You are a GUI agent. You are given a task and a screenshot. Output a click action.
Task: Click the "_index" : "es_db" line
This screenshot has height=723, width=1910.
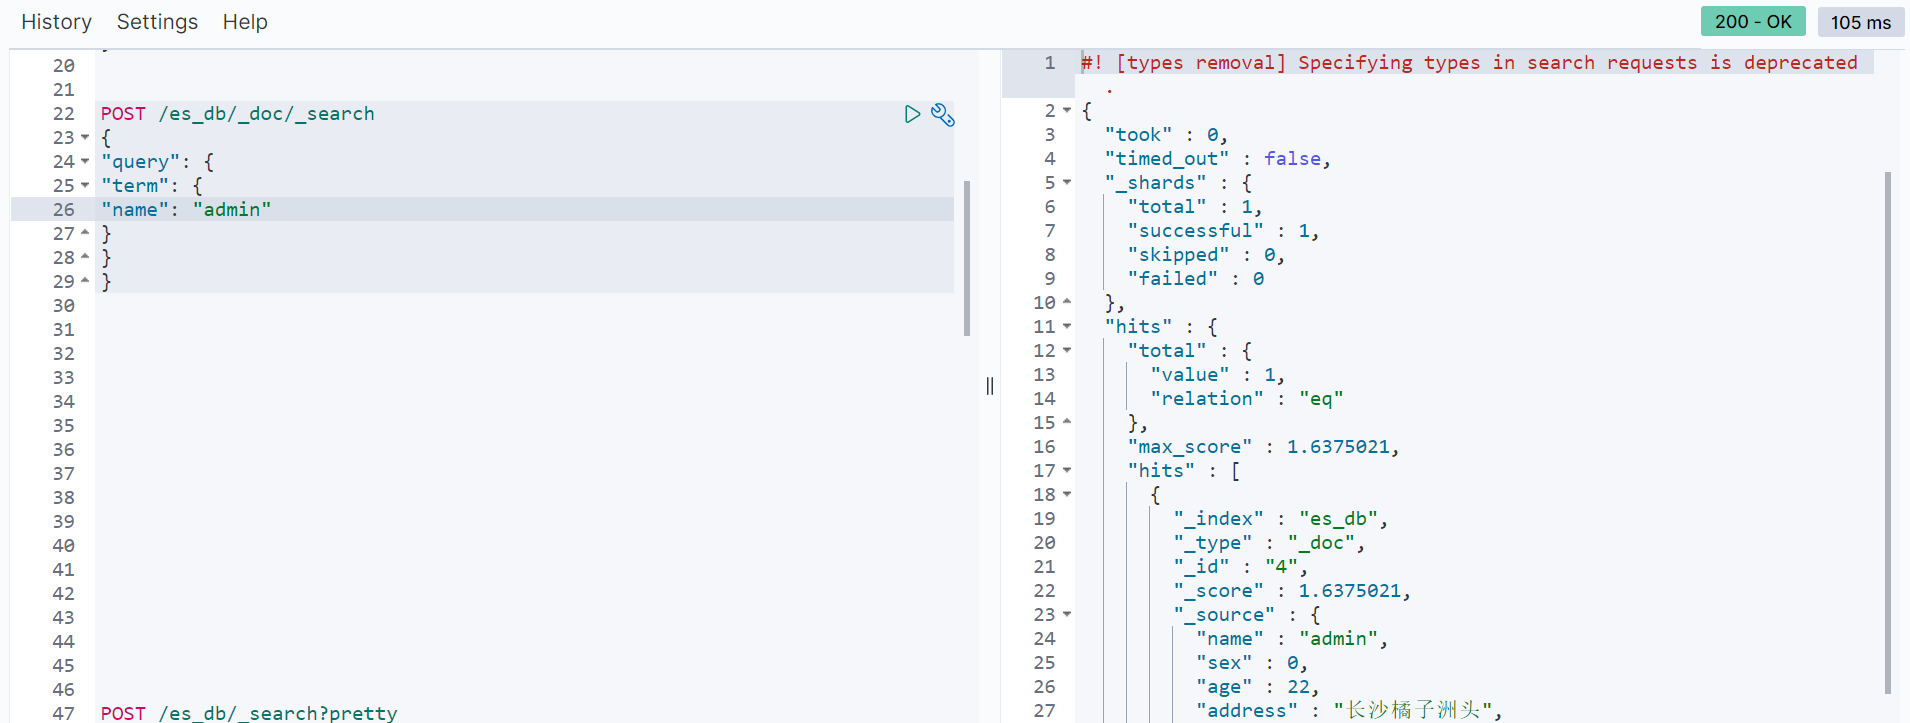[1280, 519]
